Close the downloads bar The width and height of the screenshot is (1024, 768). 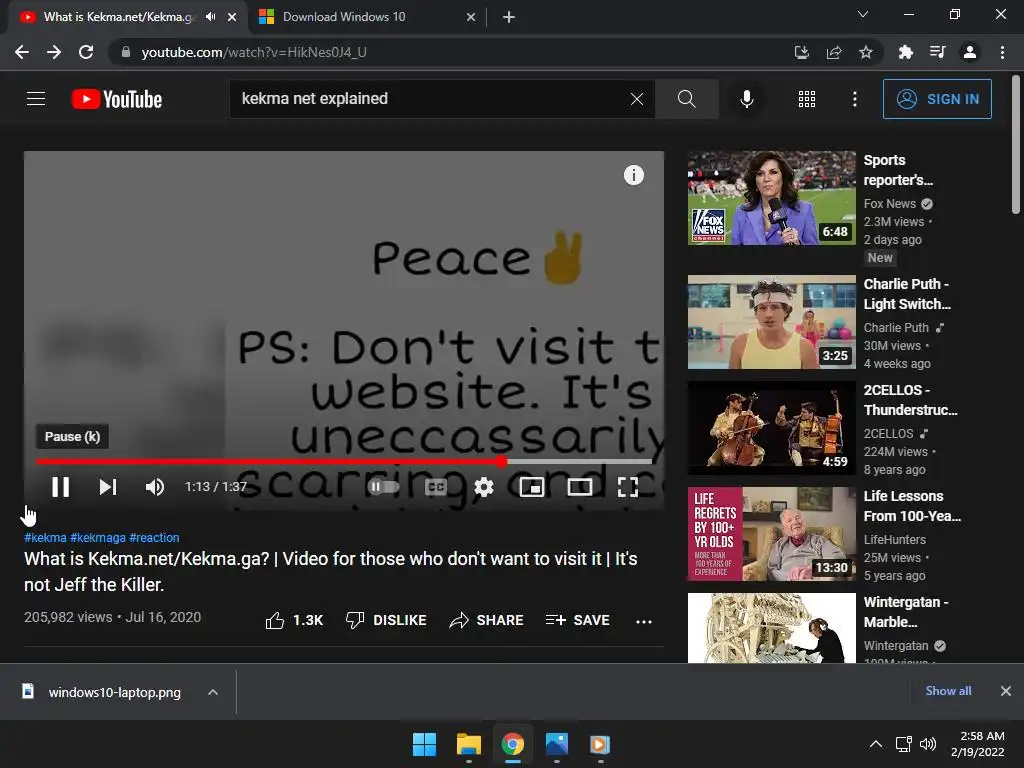pyautogui.click(x=1006, y=691)
